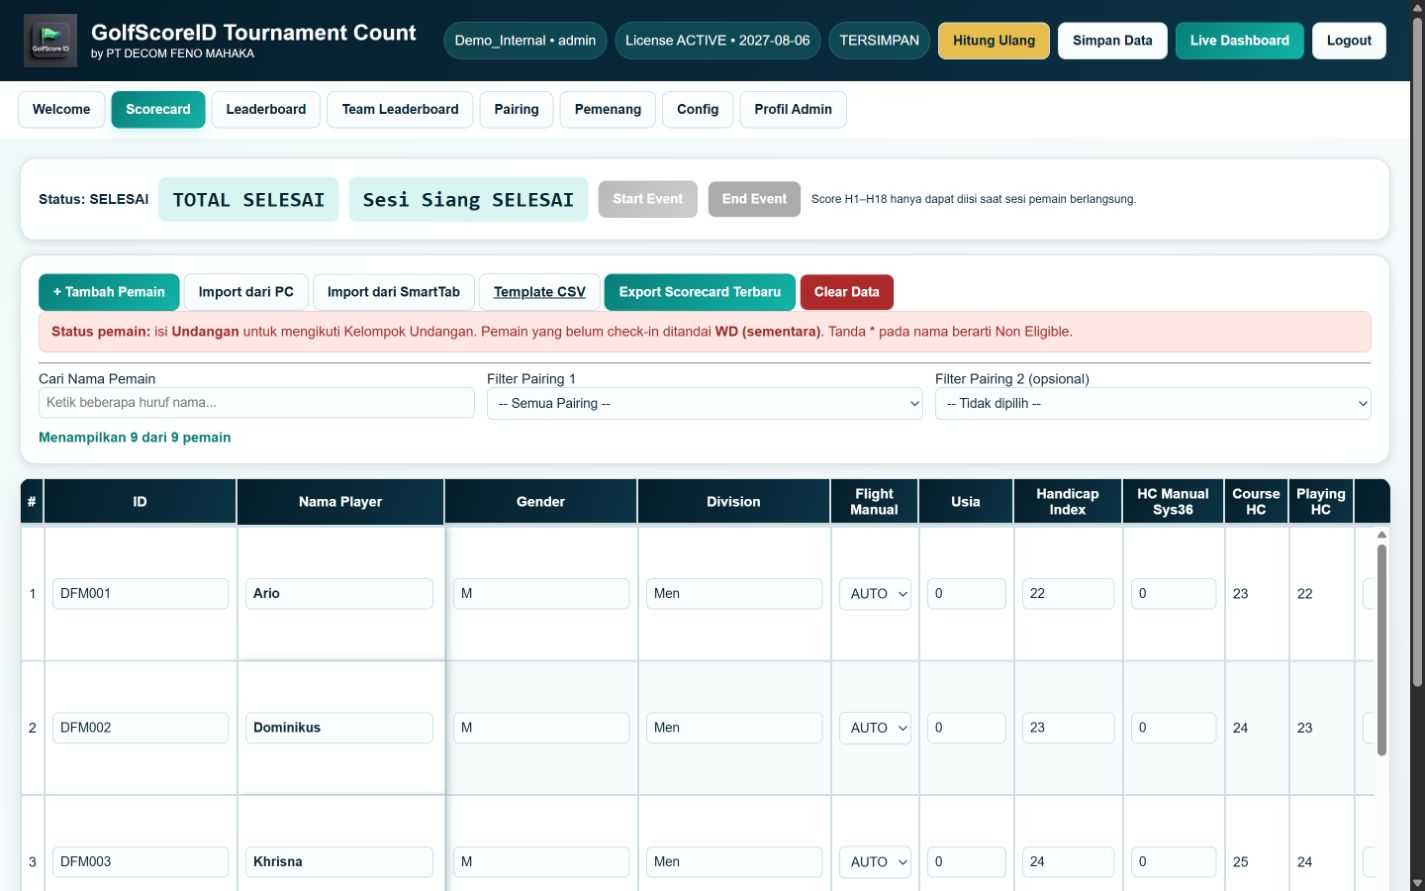This screenshot has height=891, width=1425.
Task: Click the Nama Player field Khrisna
Action: (339, 861)
